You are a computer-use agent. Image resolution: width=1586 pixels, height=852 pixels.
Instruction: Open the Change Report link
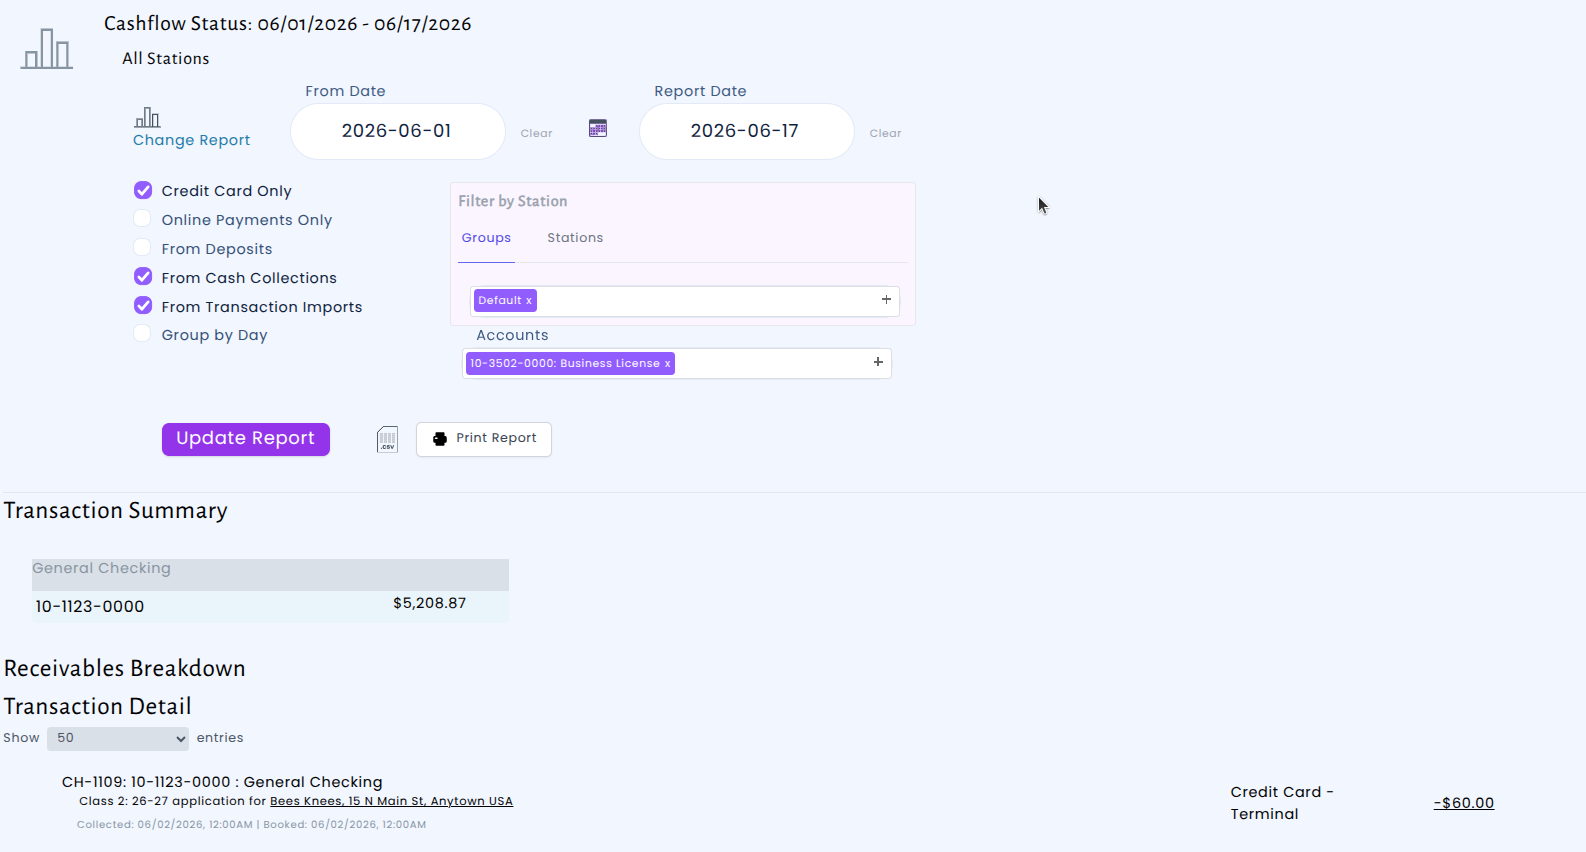coord(192,140)
